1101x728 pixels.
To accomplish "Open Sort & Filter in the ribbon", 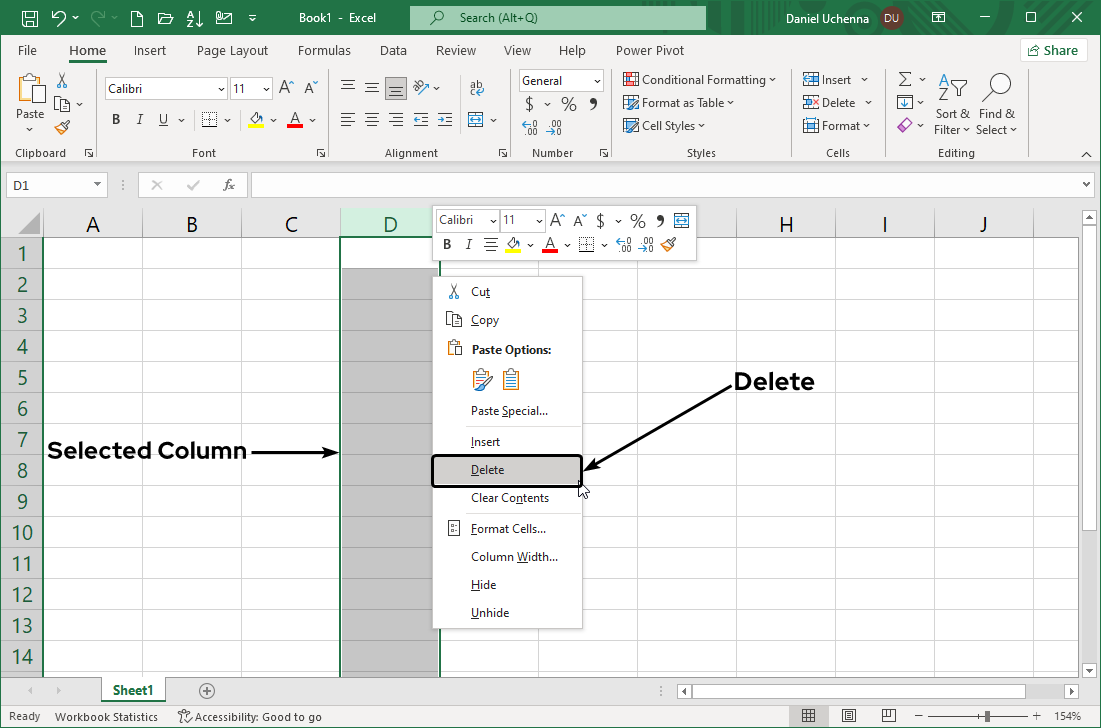I will (x=950, y=103).
